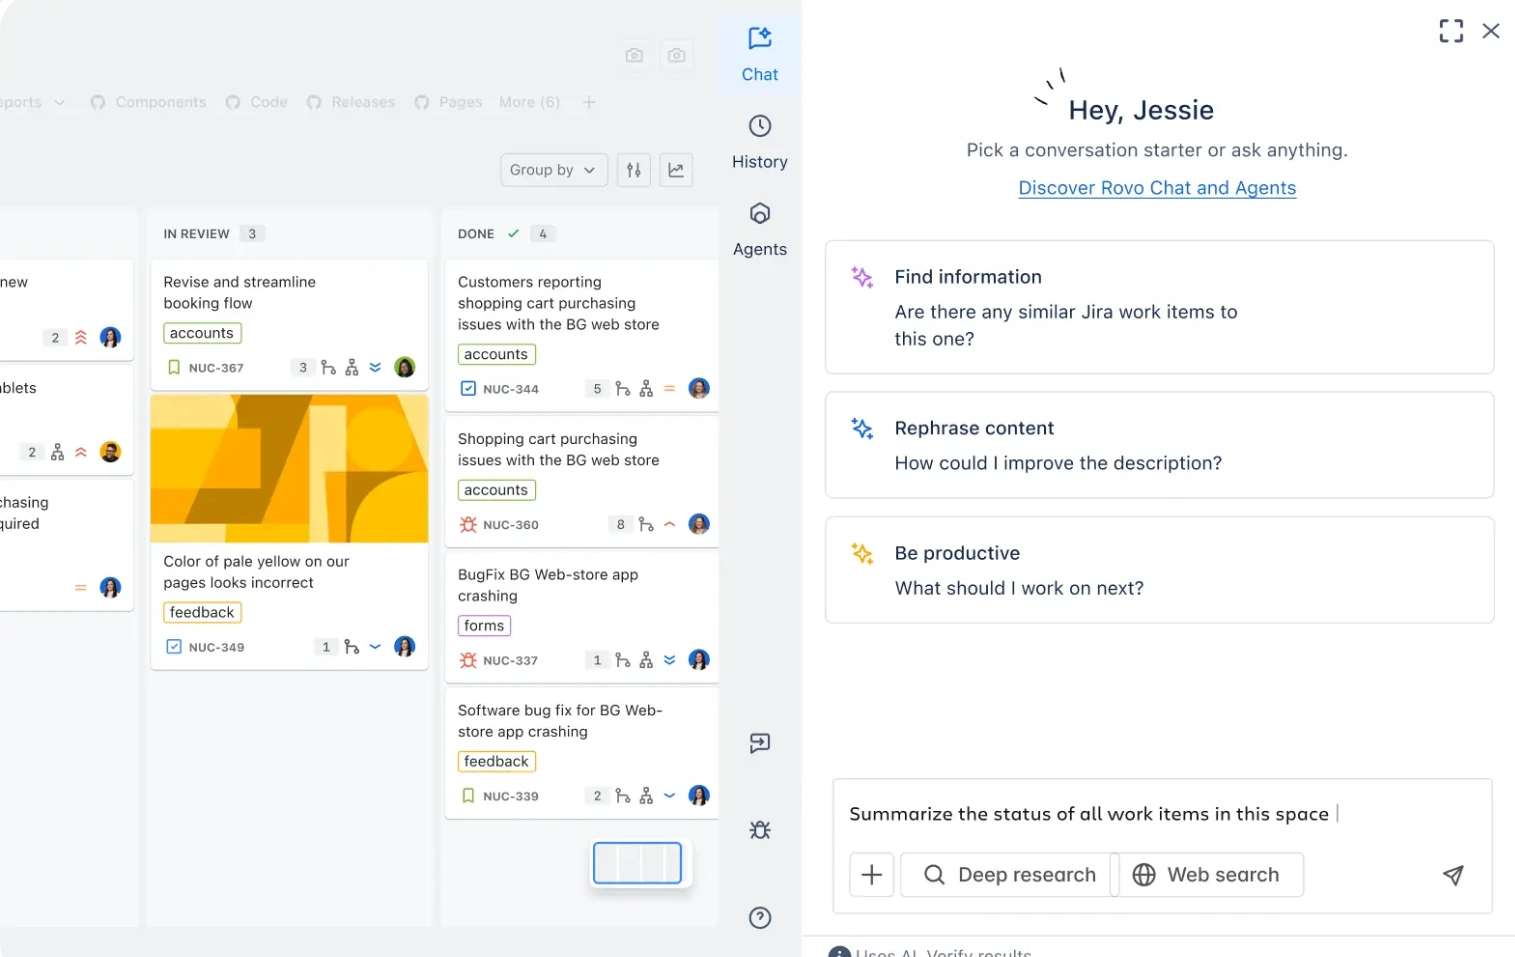Image resolution: width=1515 pixels, height=957 pixels.
Task: Toggle Web search option
Action: pos(1208,875)
